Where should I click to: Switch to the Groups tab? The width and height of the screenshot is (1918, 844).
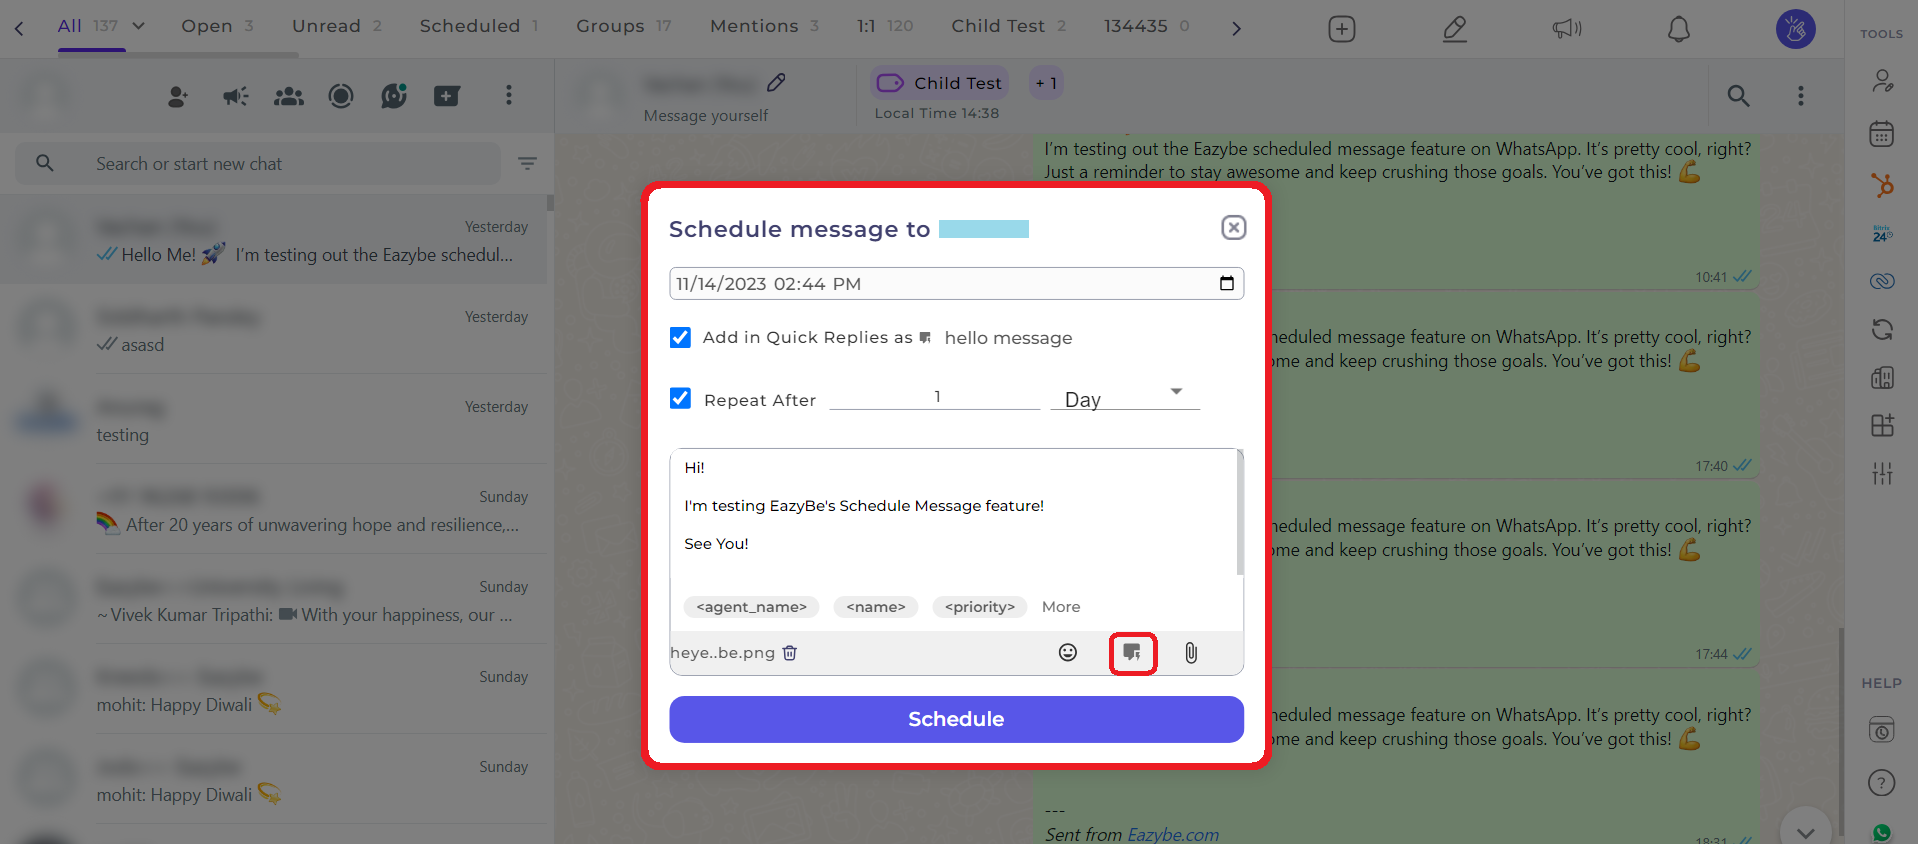[623, 26]
